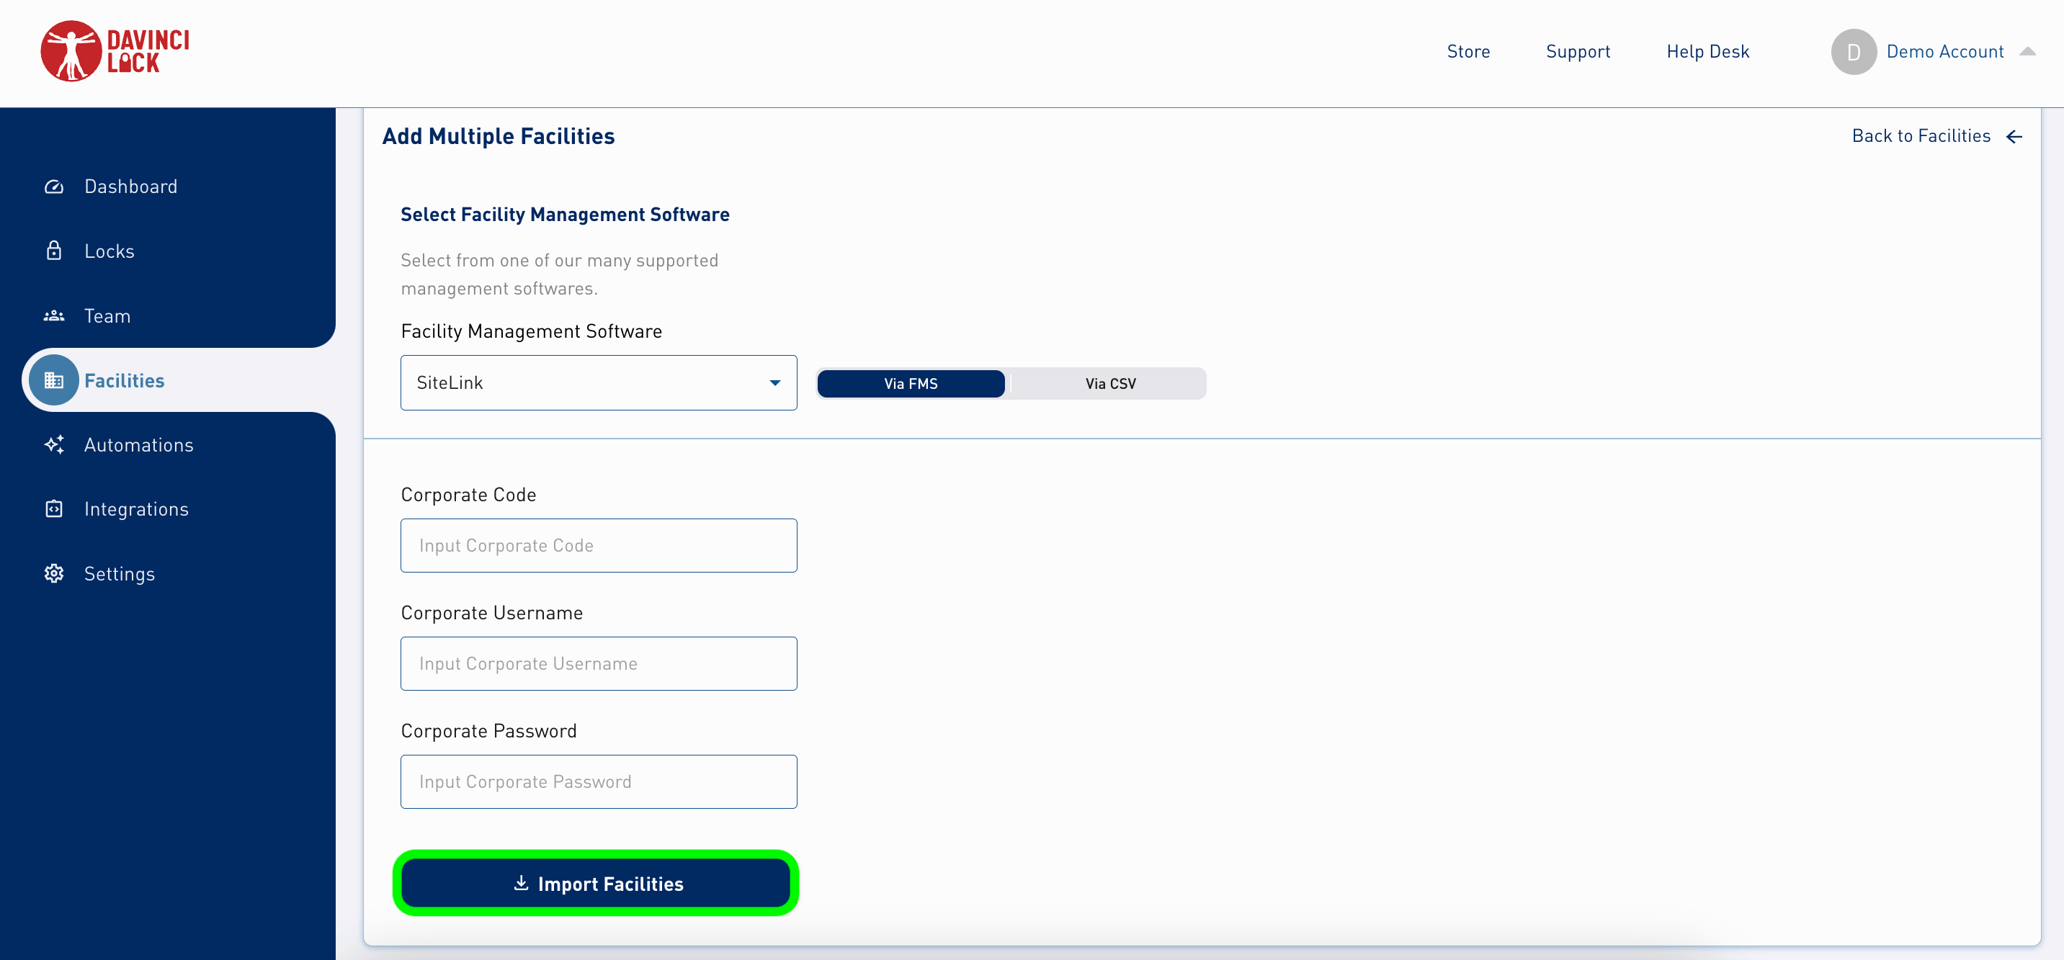The image size is (2064, 960).
Task: Expand the Demo Account menu arrow
Action: click(x=2028, y=52)
